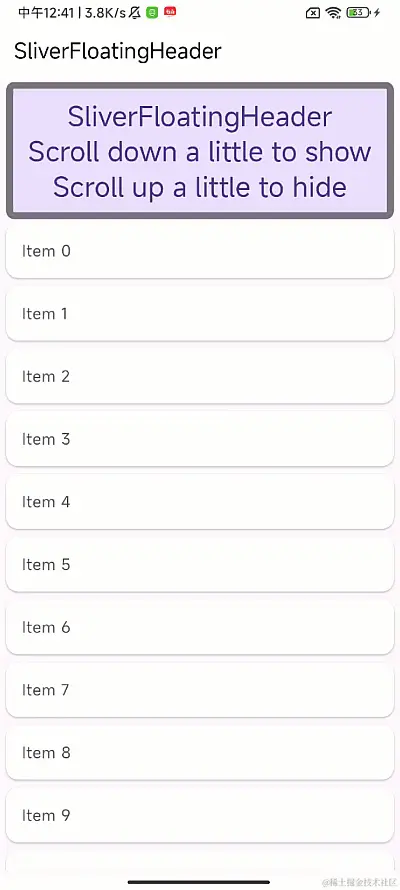The height and width of the screenshot is (890, 400).
Task: Select the Item 5 list entry
Action: coord(200,565)
